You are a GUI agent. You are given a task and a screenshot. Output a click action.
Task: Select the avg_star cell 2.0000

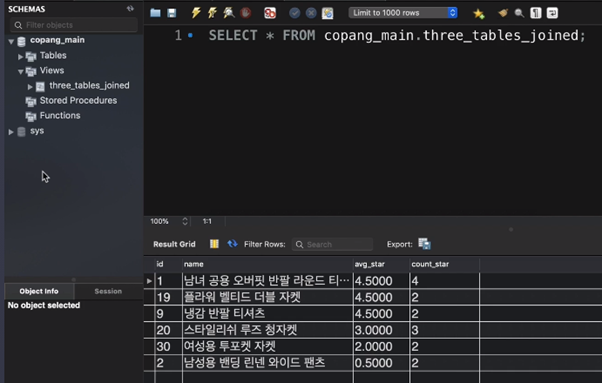381,347
